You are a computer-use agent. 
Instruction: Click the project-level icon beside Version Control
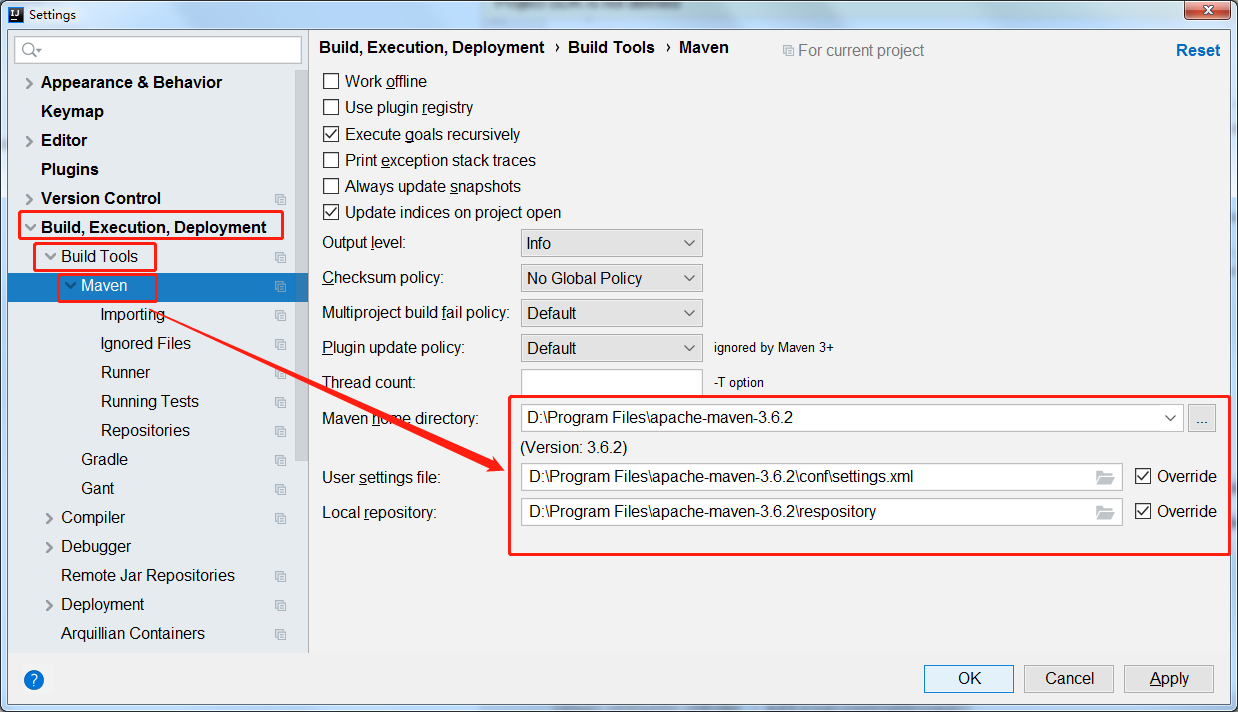pos(280,199)
